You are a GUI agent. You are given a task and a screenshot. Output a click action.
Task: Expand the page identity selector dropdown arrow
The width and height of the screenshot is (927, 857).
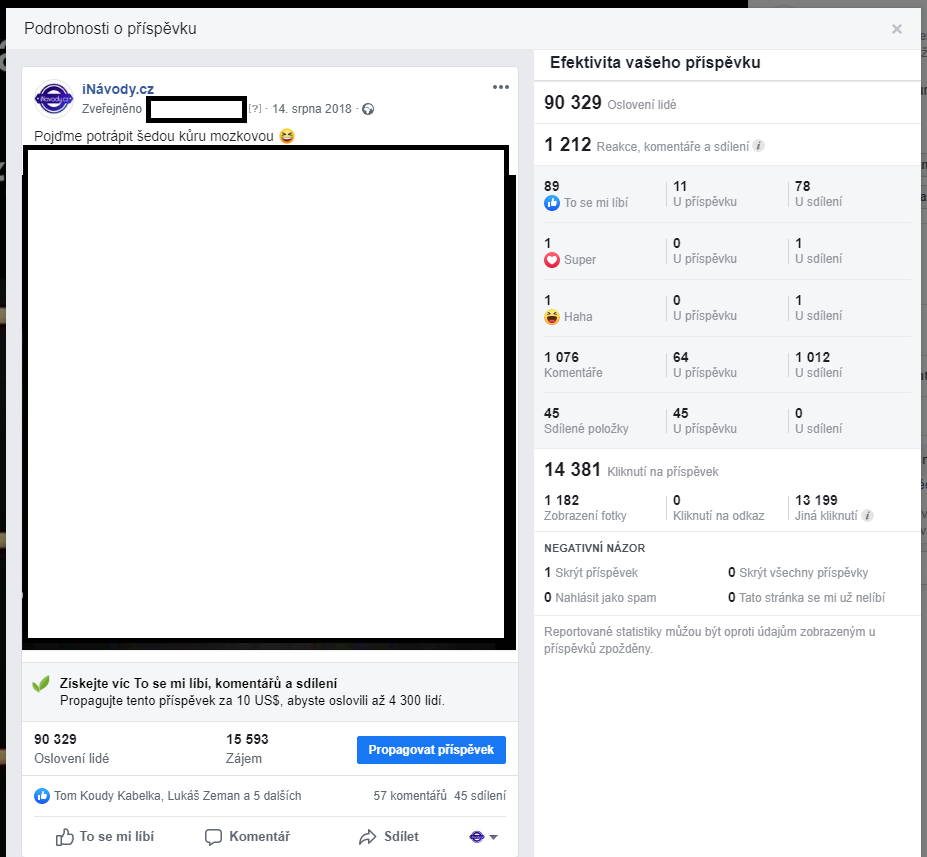pos(494,836)
